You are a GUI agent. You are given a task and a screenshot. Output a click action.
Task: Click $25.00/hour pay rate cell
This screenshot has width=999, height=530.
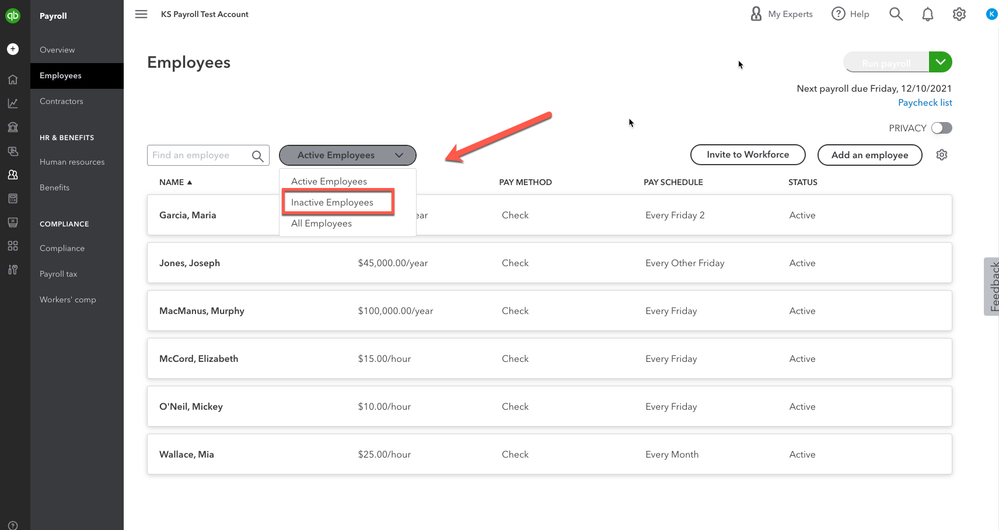(x=384, y=454)
